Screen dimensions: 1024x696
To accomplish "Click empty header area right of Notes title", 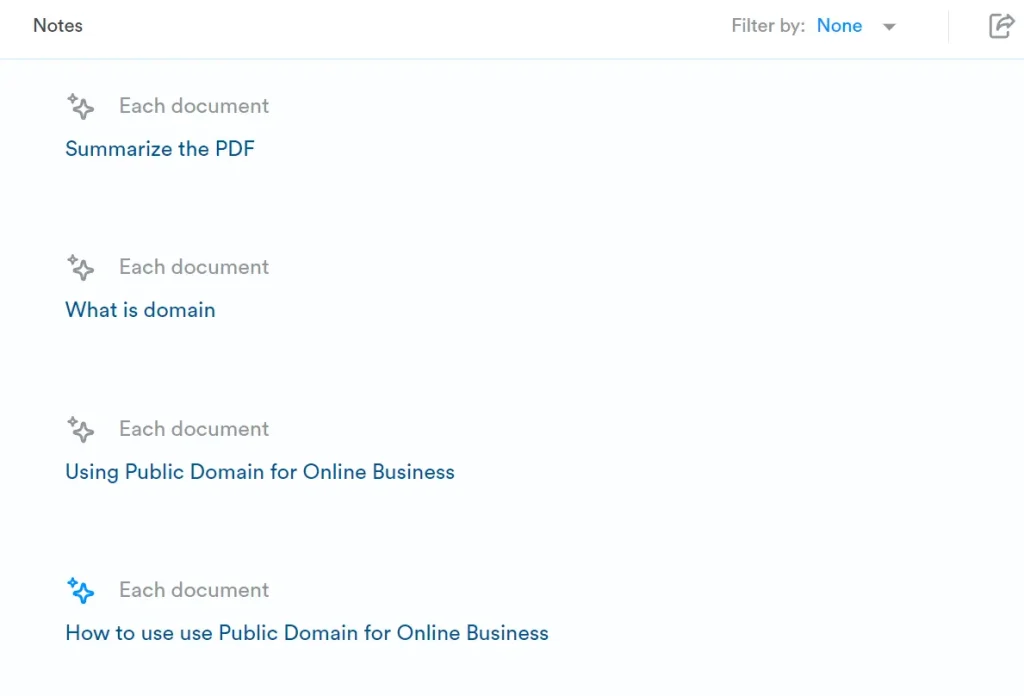I will pyautogui.click(x=400, y=26).
